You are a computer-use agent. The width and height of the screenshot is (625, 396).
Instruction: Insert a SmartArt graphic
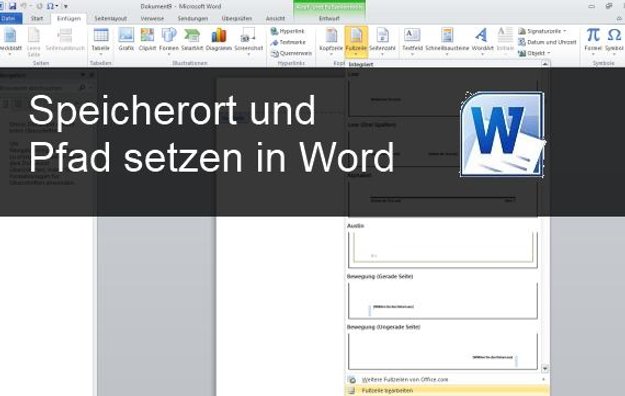[192, 40]
